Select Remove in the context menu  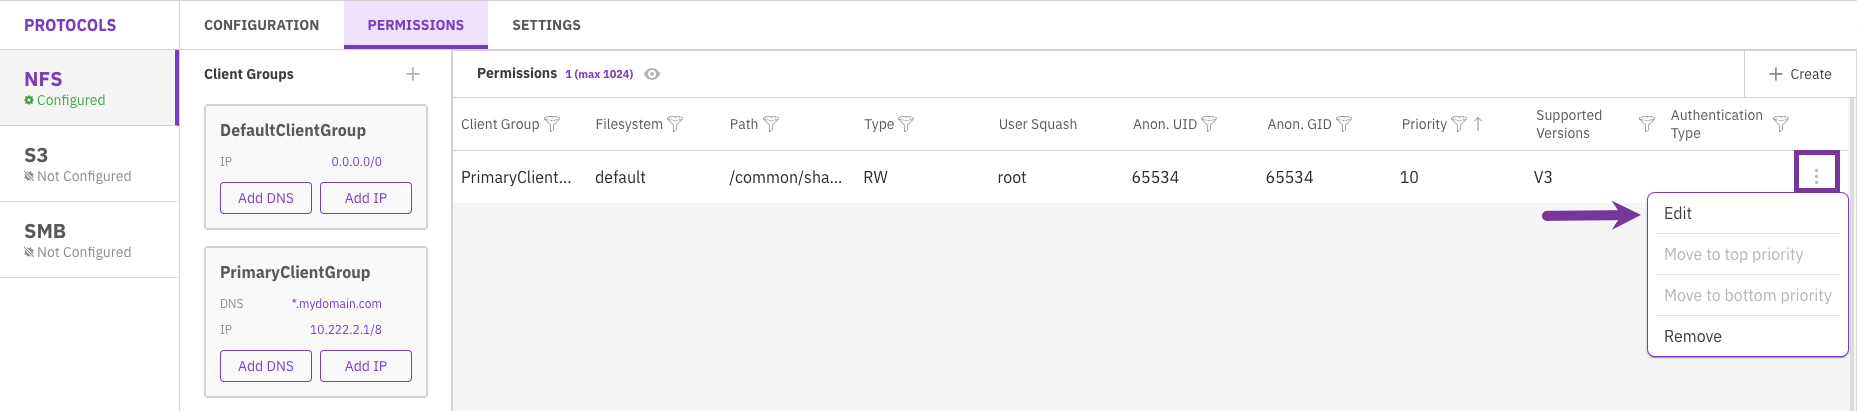[1693, 336]
